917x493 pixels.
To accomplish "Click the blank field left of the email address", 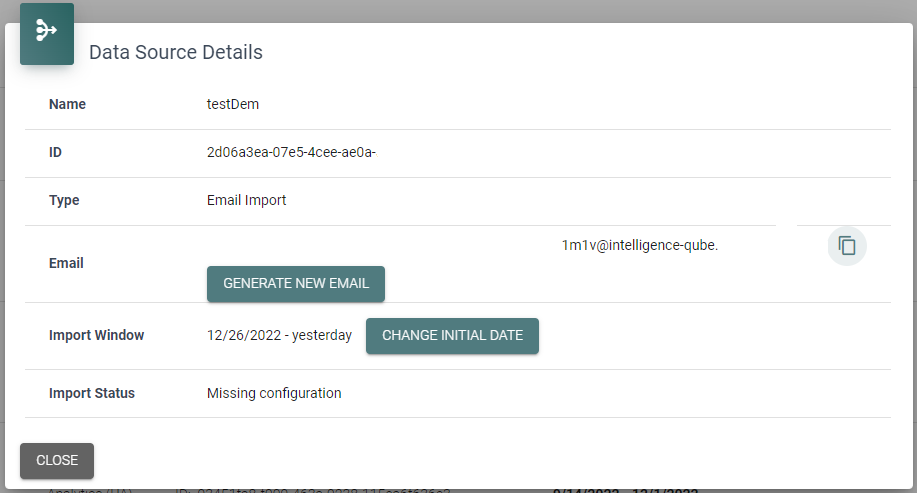I will point(380,245).
